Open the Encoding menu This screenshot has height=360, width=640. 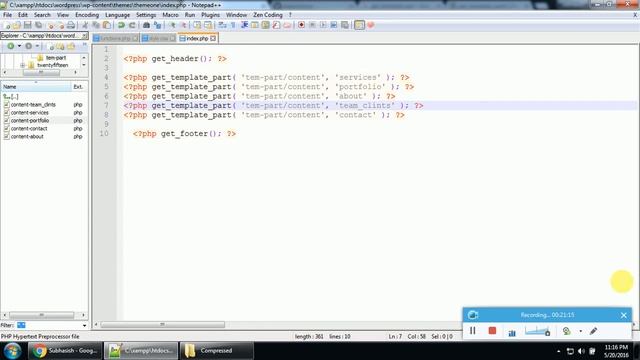[x=87, y=15]
